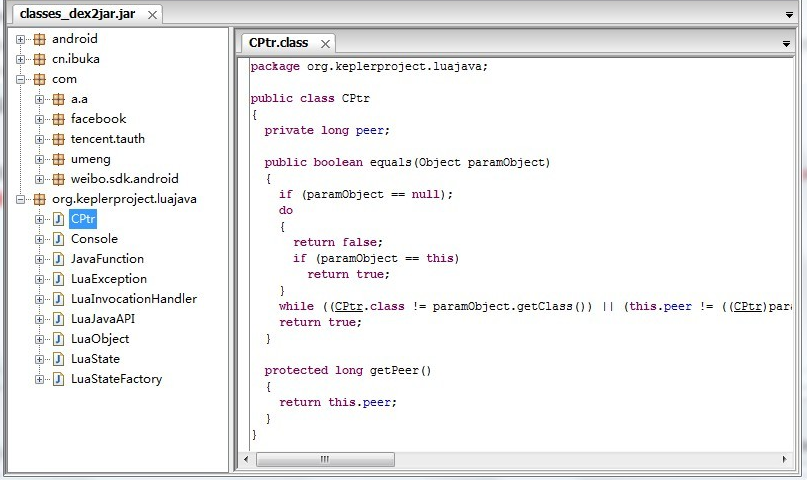
Task: Select the facebook package label
Action: tap(98, 119)
